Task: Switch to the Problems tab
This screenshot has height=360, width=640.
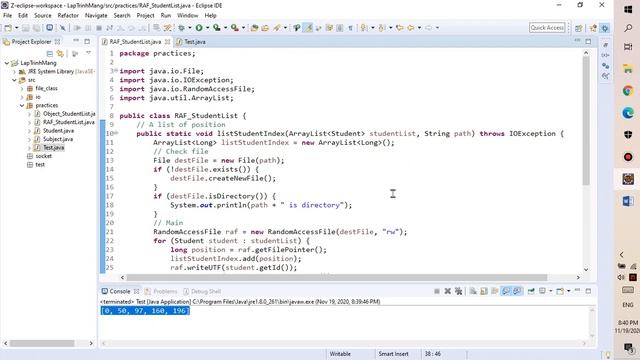Action: [165, 291]
